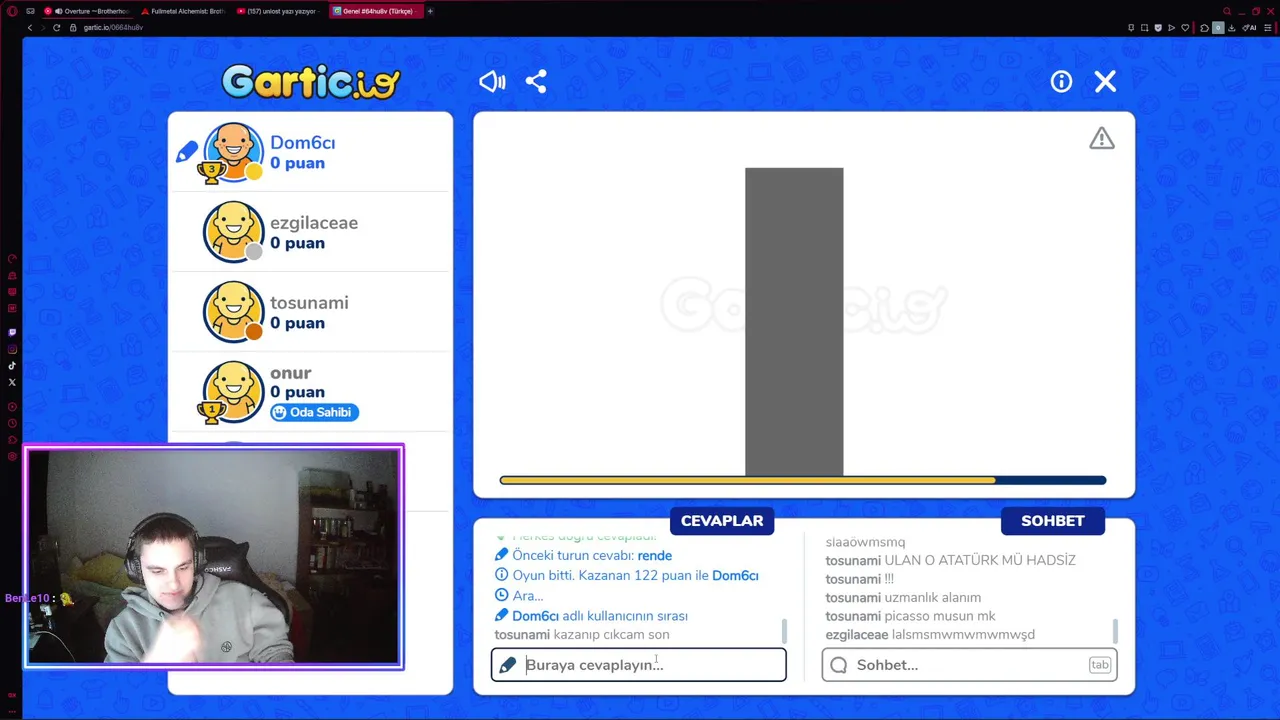Click Dom6cı's player avatar
1280x720 pixels.
[x=233, y=152]
